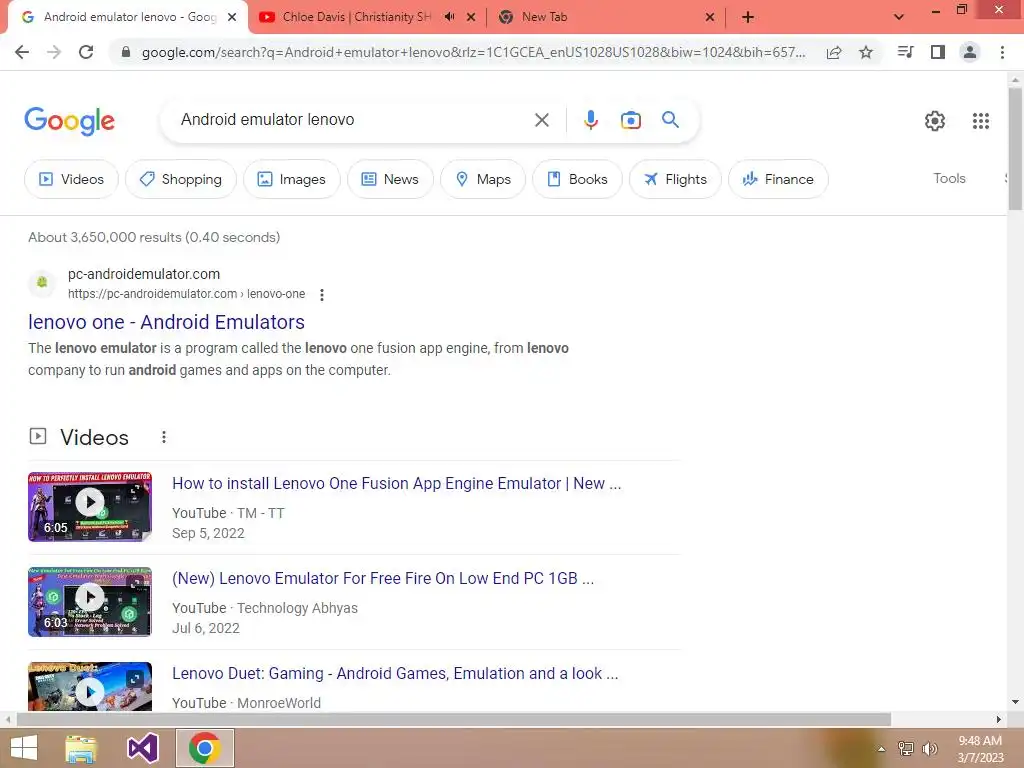Click the Chrome taskbar icon
The height and width of the screenshot is (768, 1024).
click(204, 748)
